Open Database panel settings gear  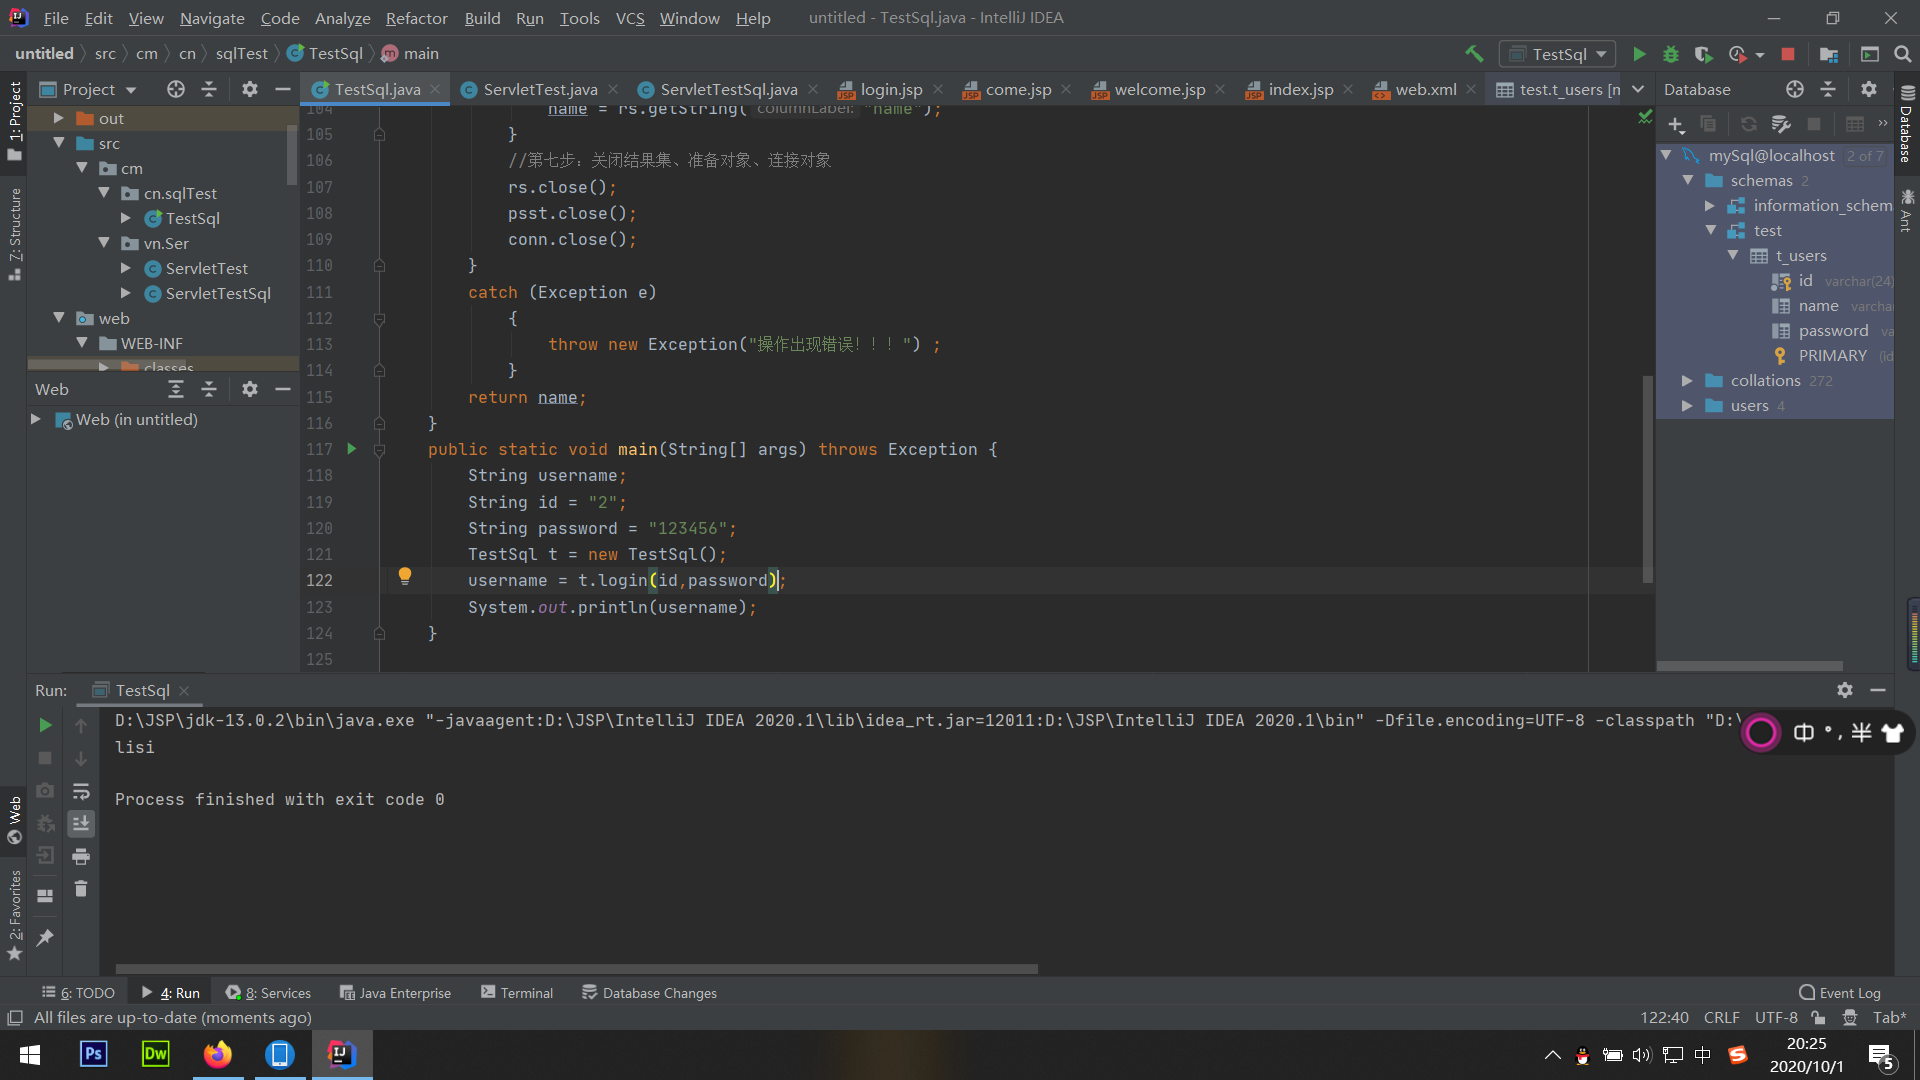[1869, 89]
